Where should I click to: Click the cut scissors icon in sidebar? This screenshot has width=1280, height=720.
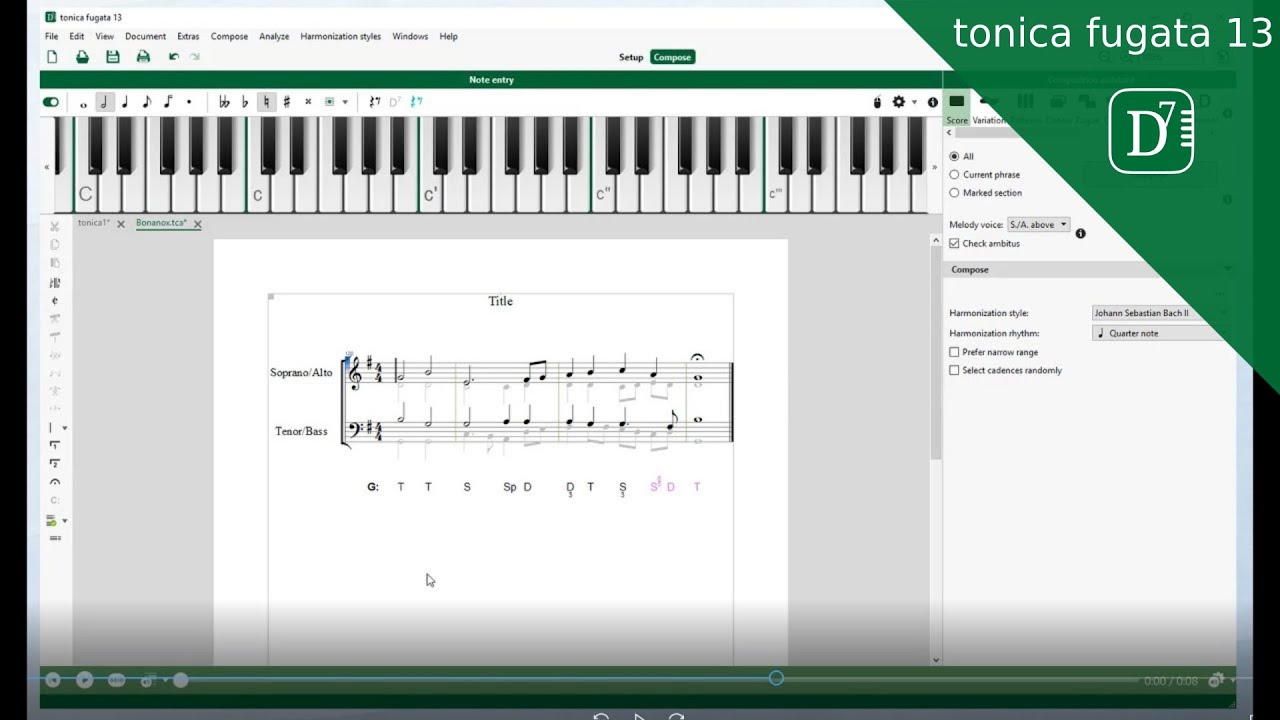pyautogui.click(x=55, y=226)
